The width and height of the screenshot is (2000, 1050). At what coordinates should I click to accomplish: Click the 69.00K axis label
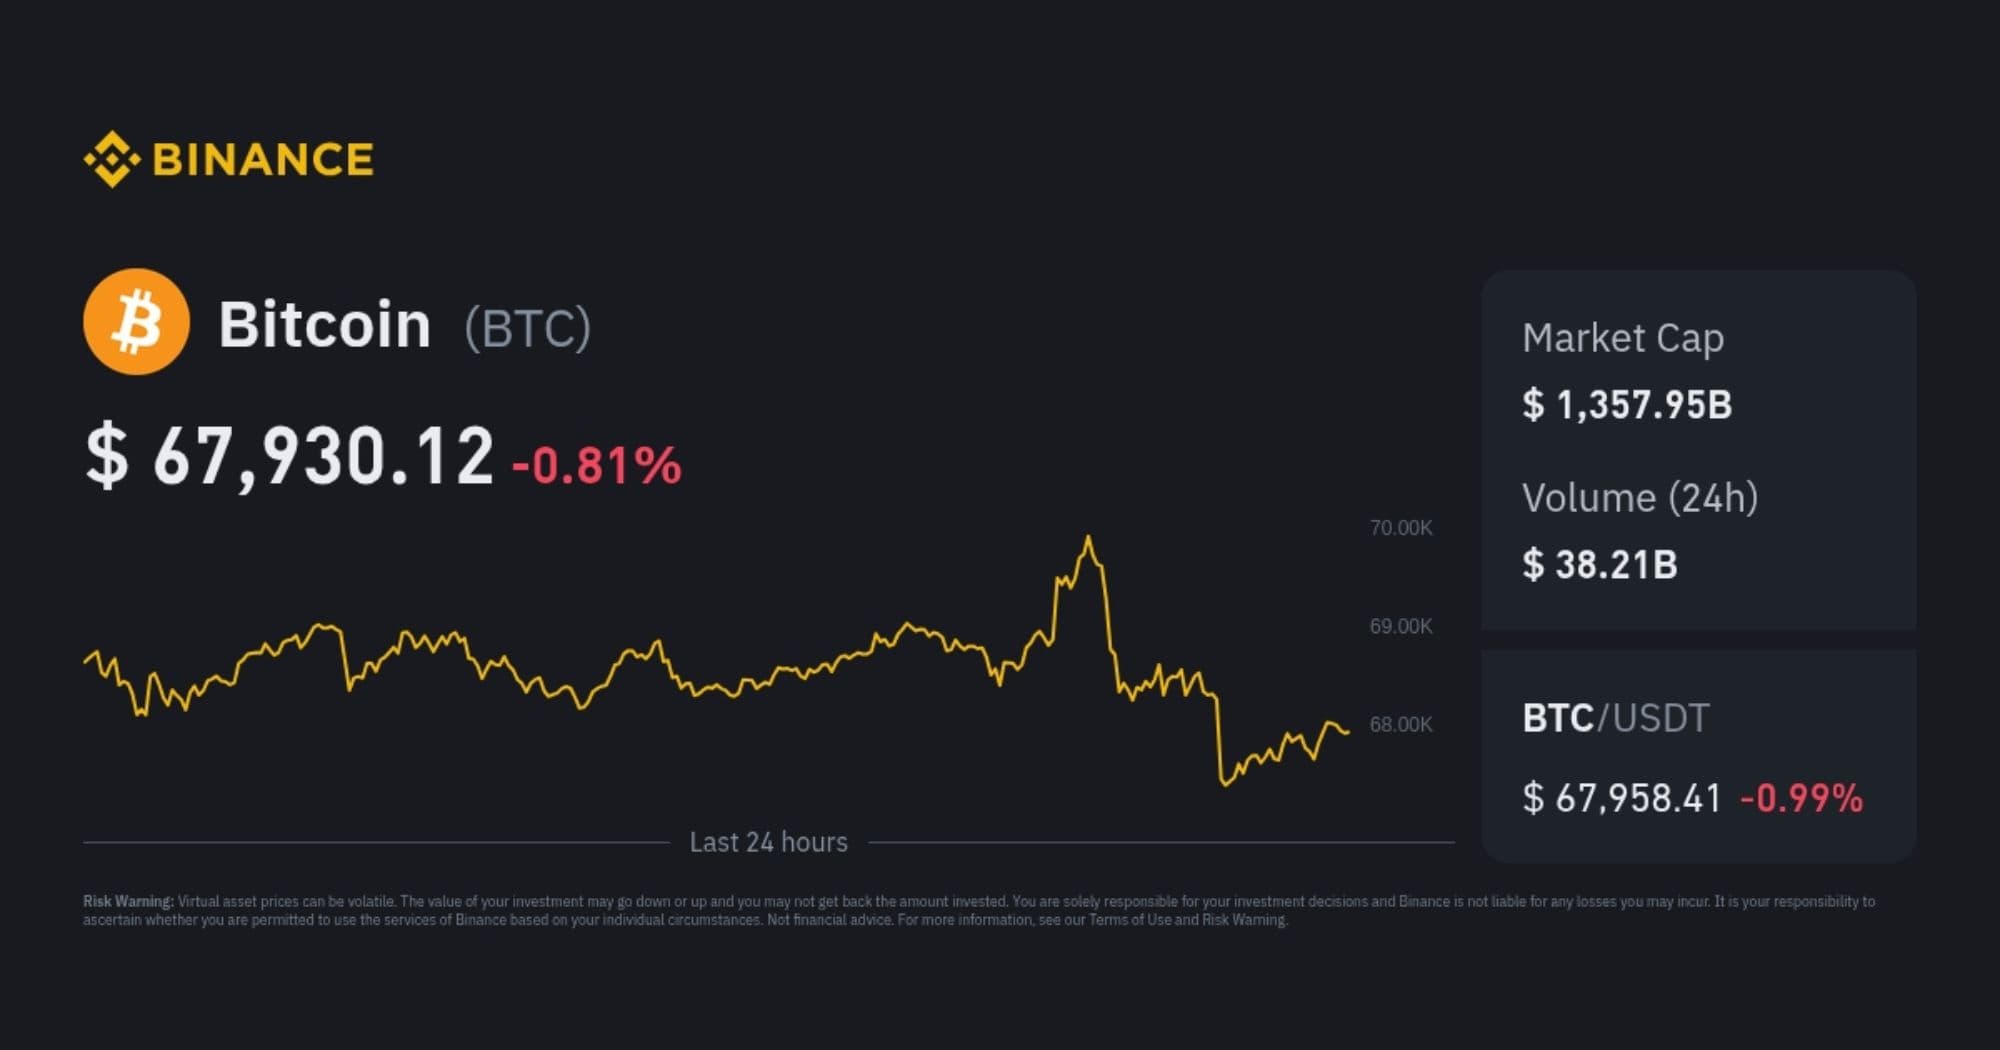pos(1400,626)
